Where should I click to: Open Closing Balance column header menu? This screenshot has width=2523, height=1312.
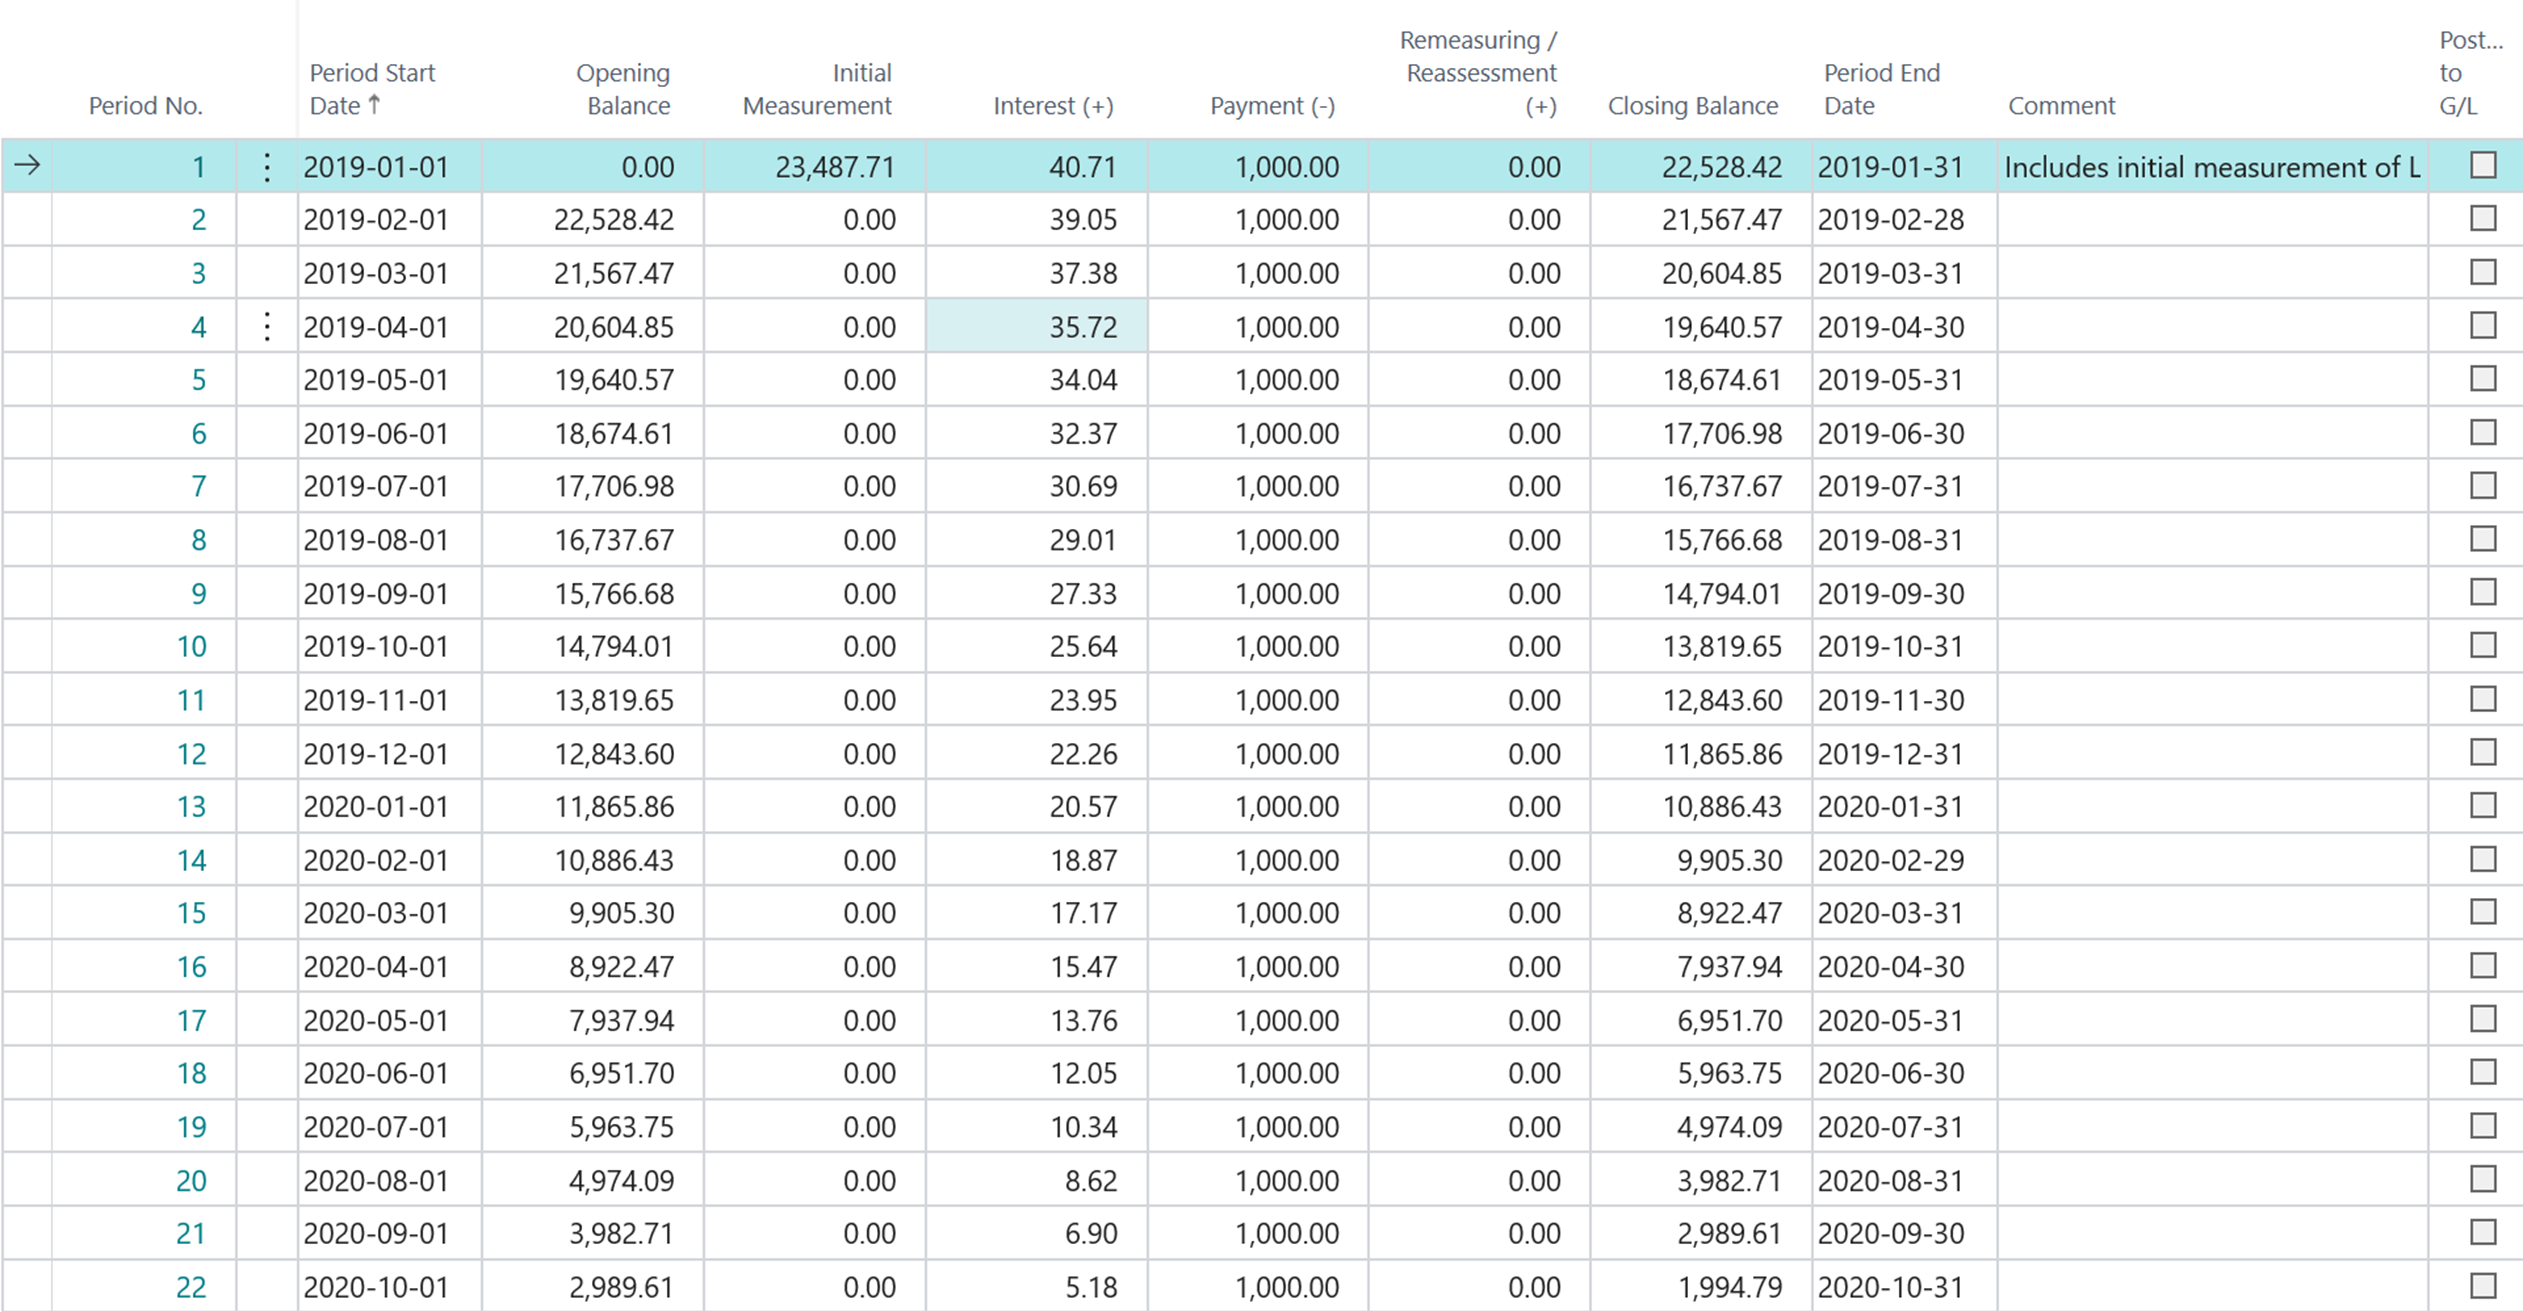(1692, 106)
